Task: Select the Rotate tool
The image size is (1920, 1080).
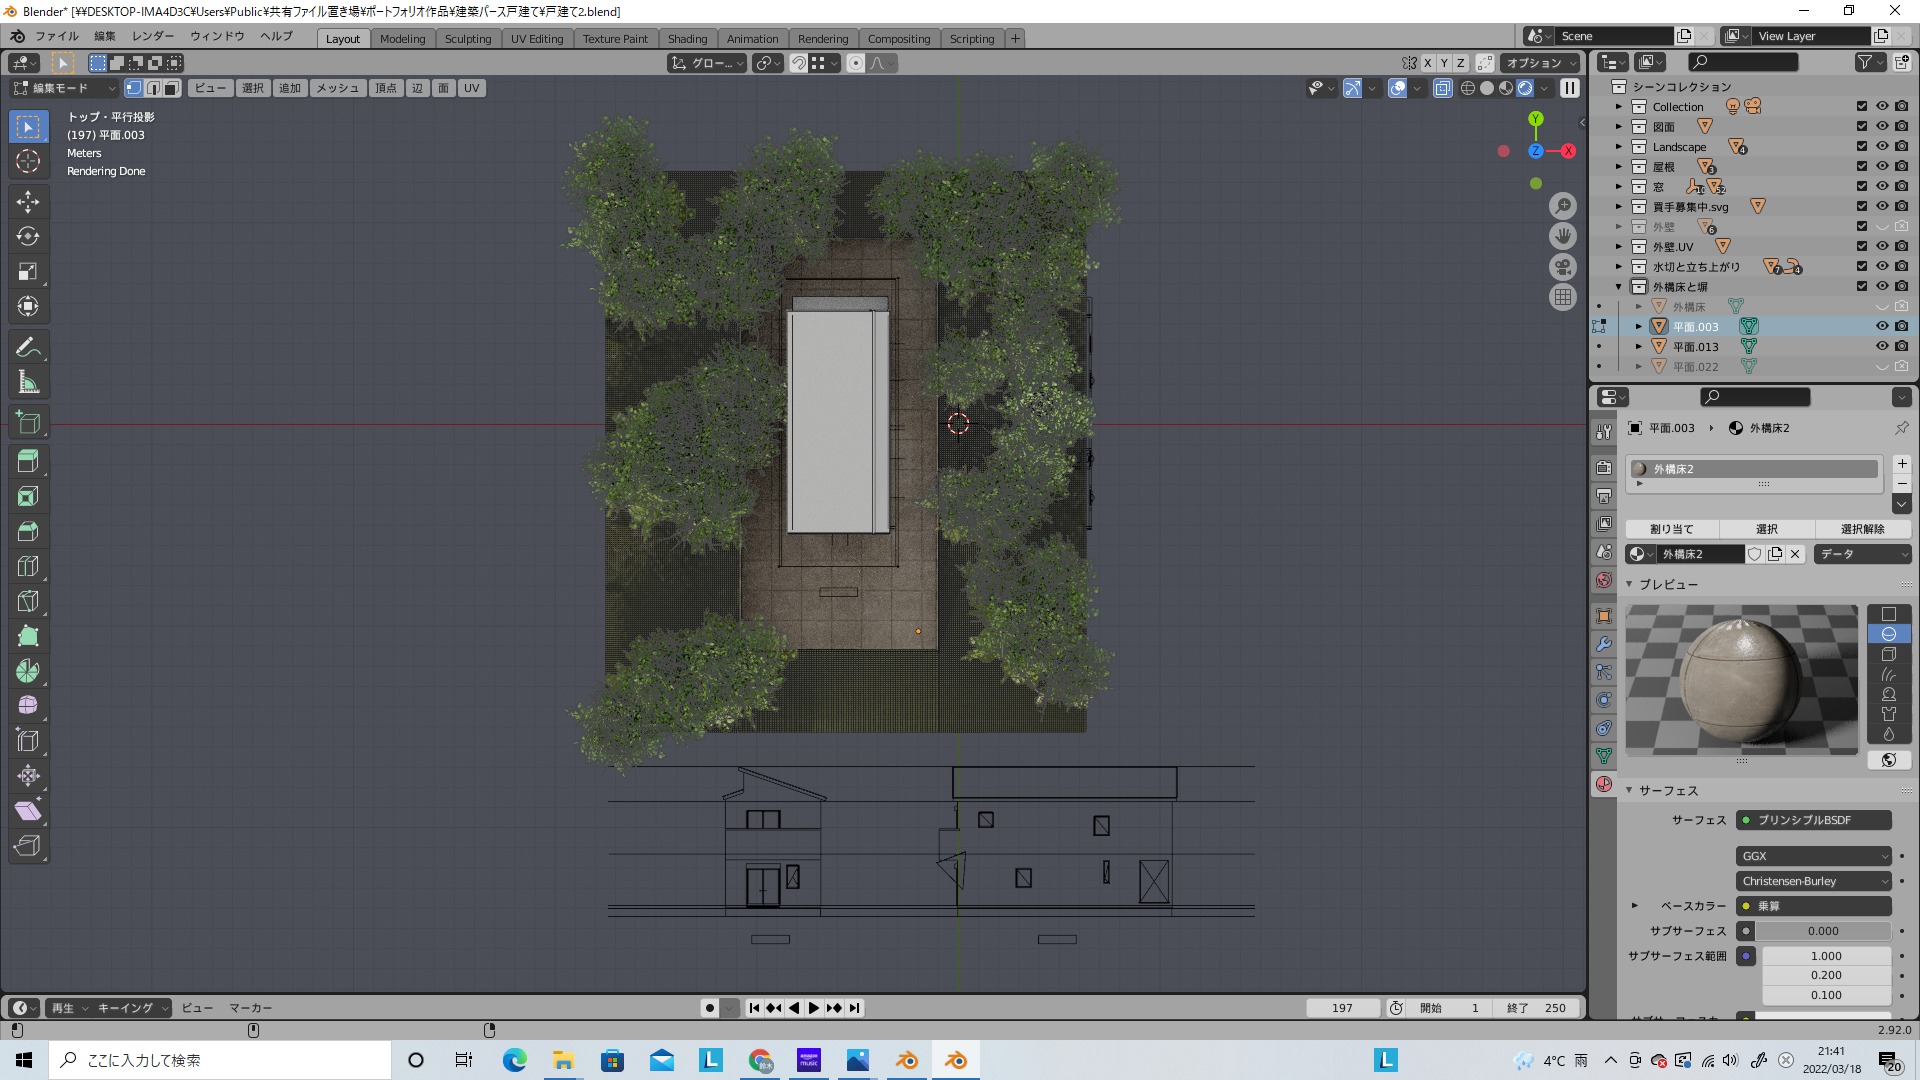Action: tap(28, 236)
